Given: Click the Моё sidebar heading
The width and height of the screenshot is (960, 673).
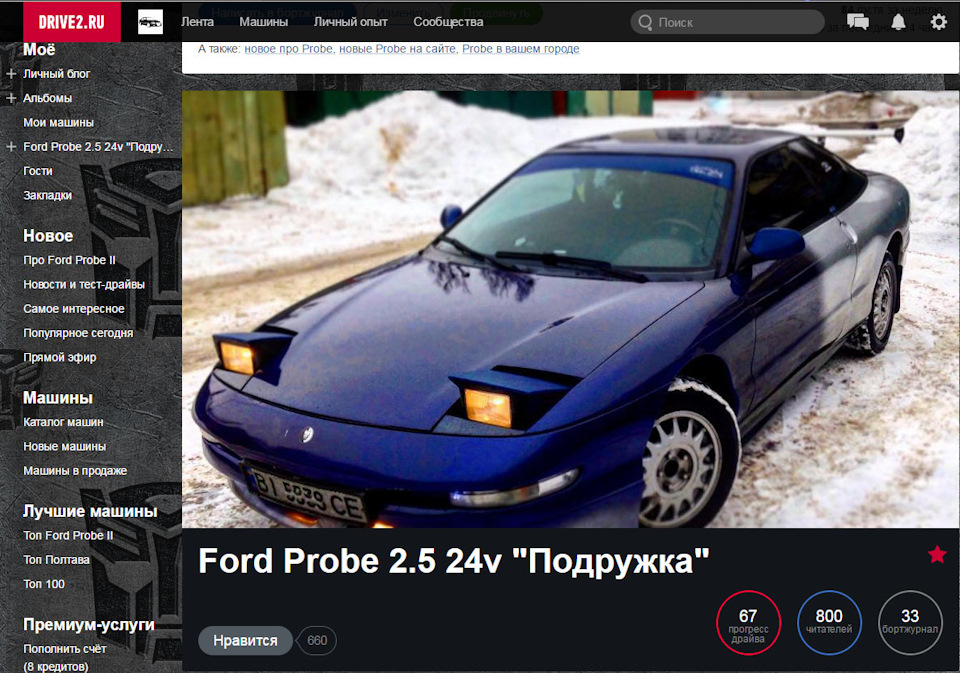Looking at the screenshot, I should 39,50.
